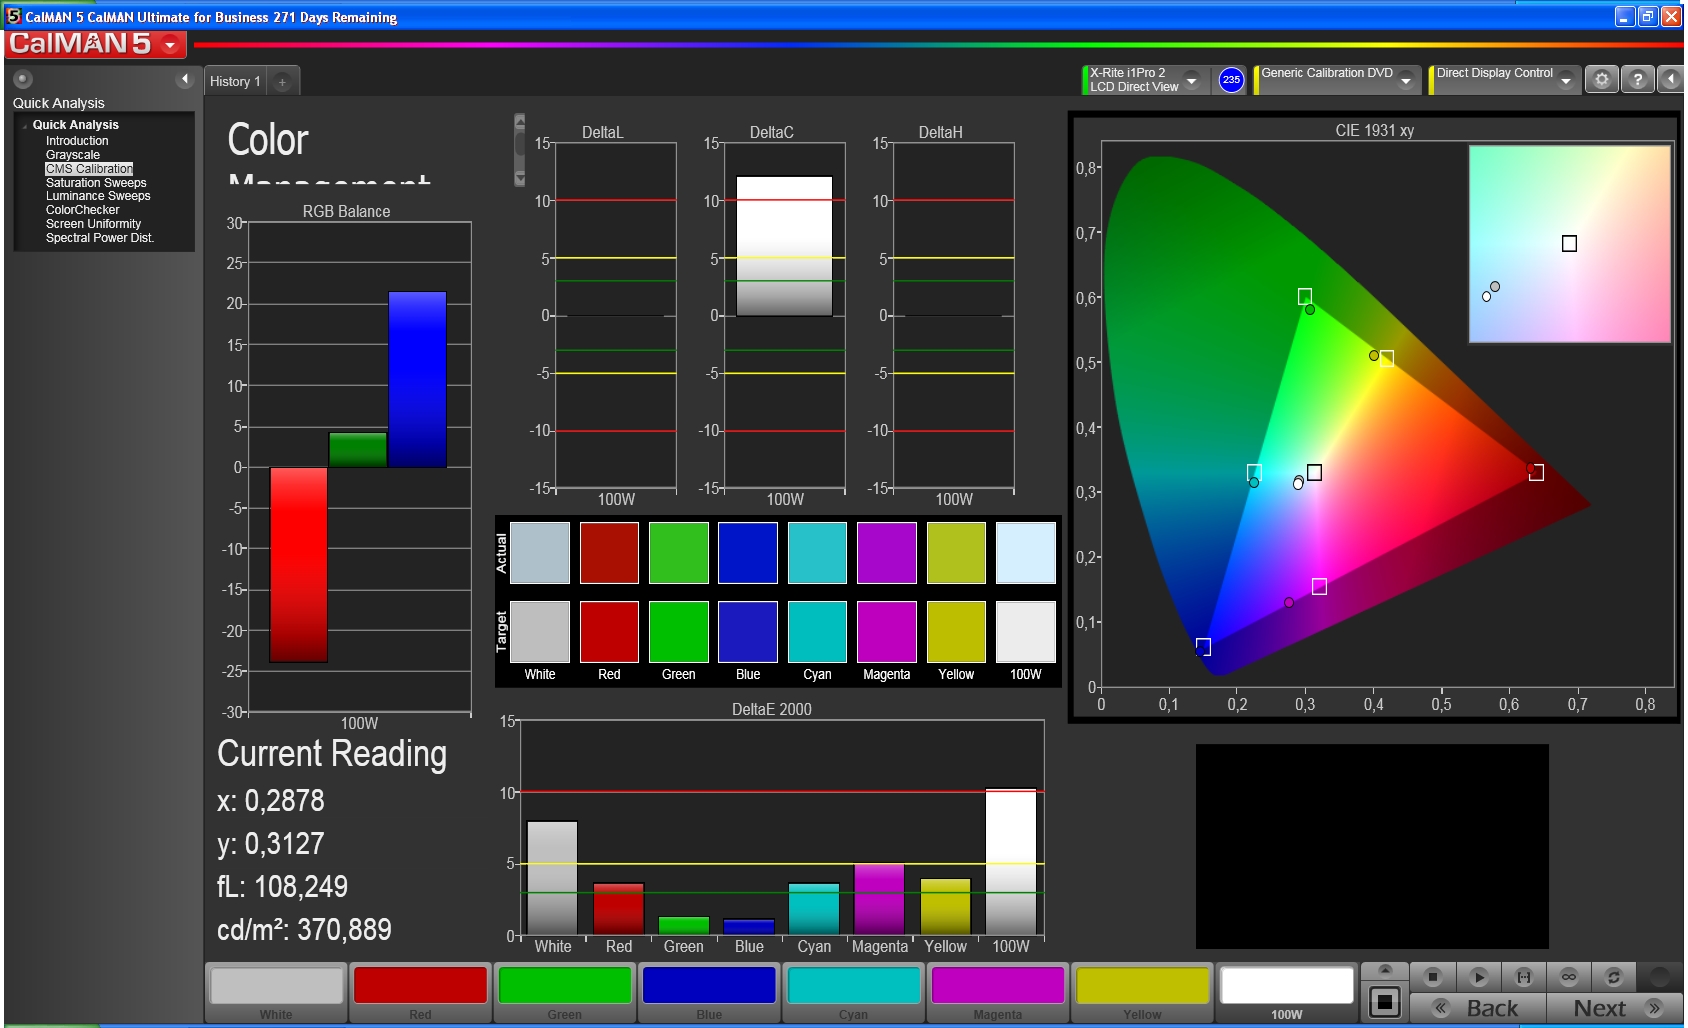Select CMS Calibration in the workflow tree
The image size is (1688, 1028).
pyautogui.click(x=89, y=169)
